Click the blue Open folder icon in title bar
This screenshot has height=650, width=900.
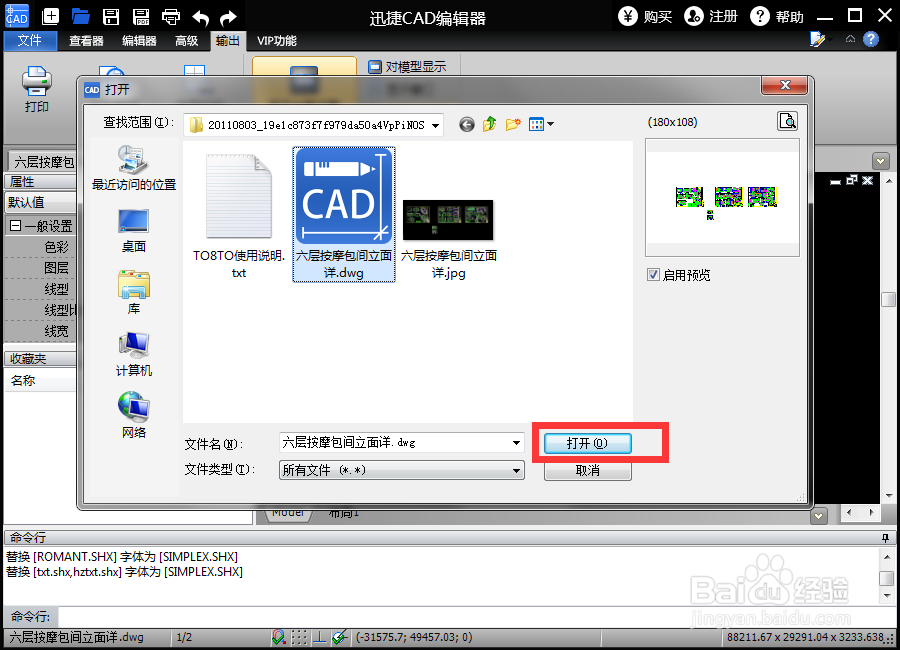pos(80,16)
